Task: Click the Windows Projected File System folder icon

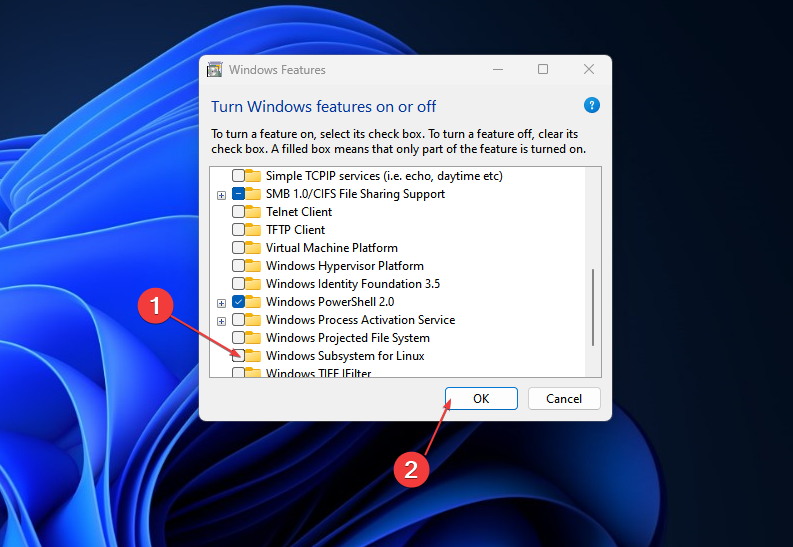Action: pyautogui.click(x=253, y=338)
